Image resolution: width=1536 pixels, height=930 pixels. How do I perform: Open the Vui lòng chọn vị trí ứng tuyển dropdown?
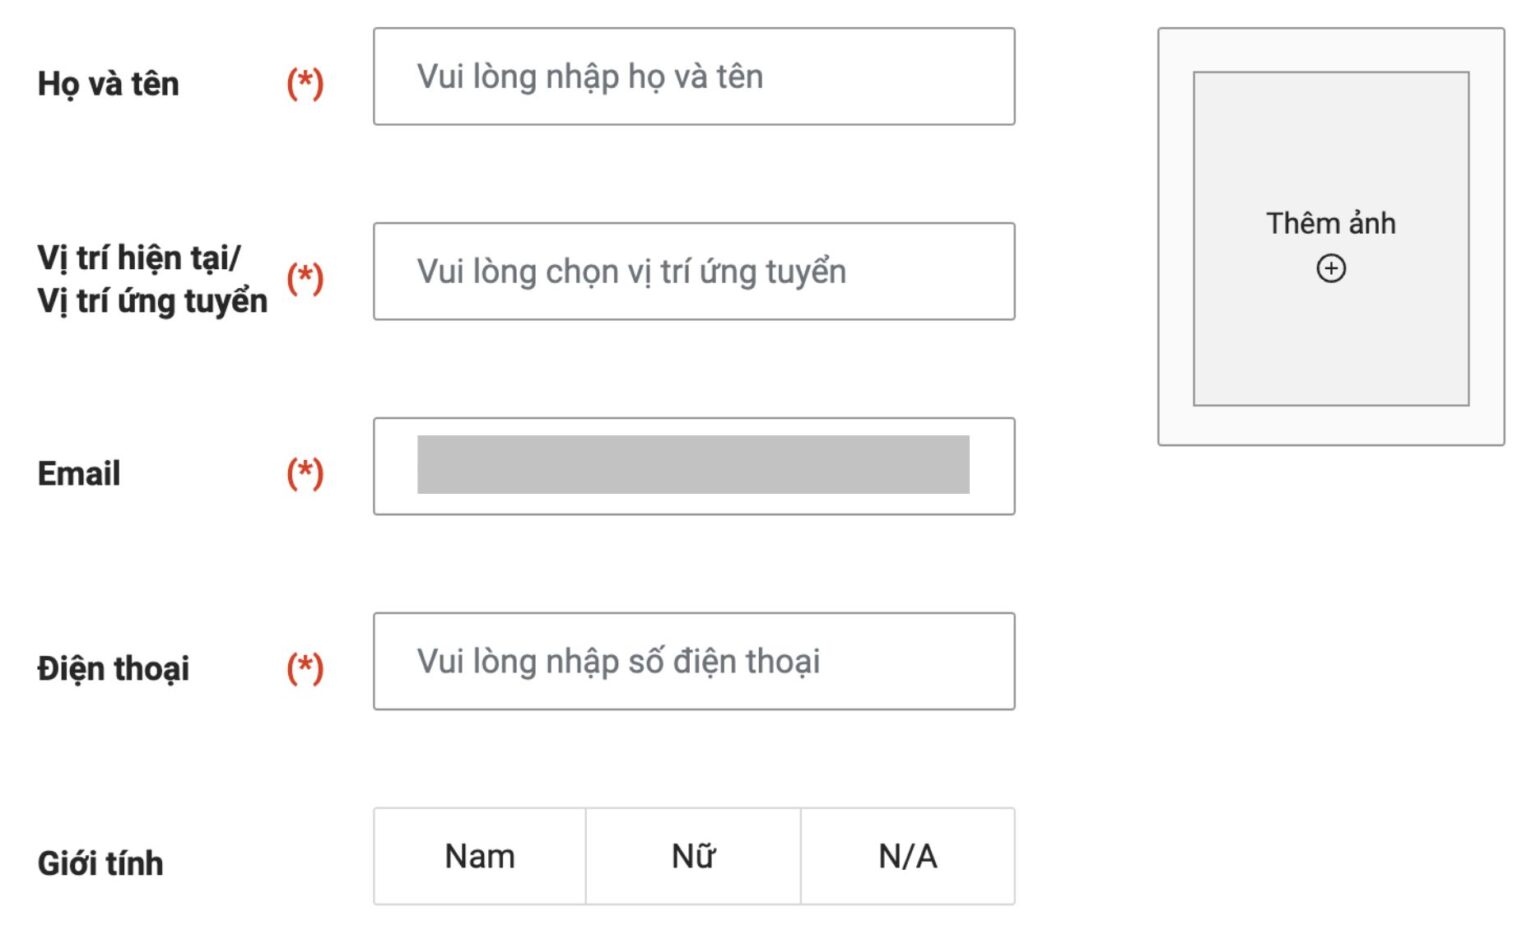693,271
